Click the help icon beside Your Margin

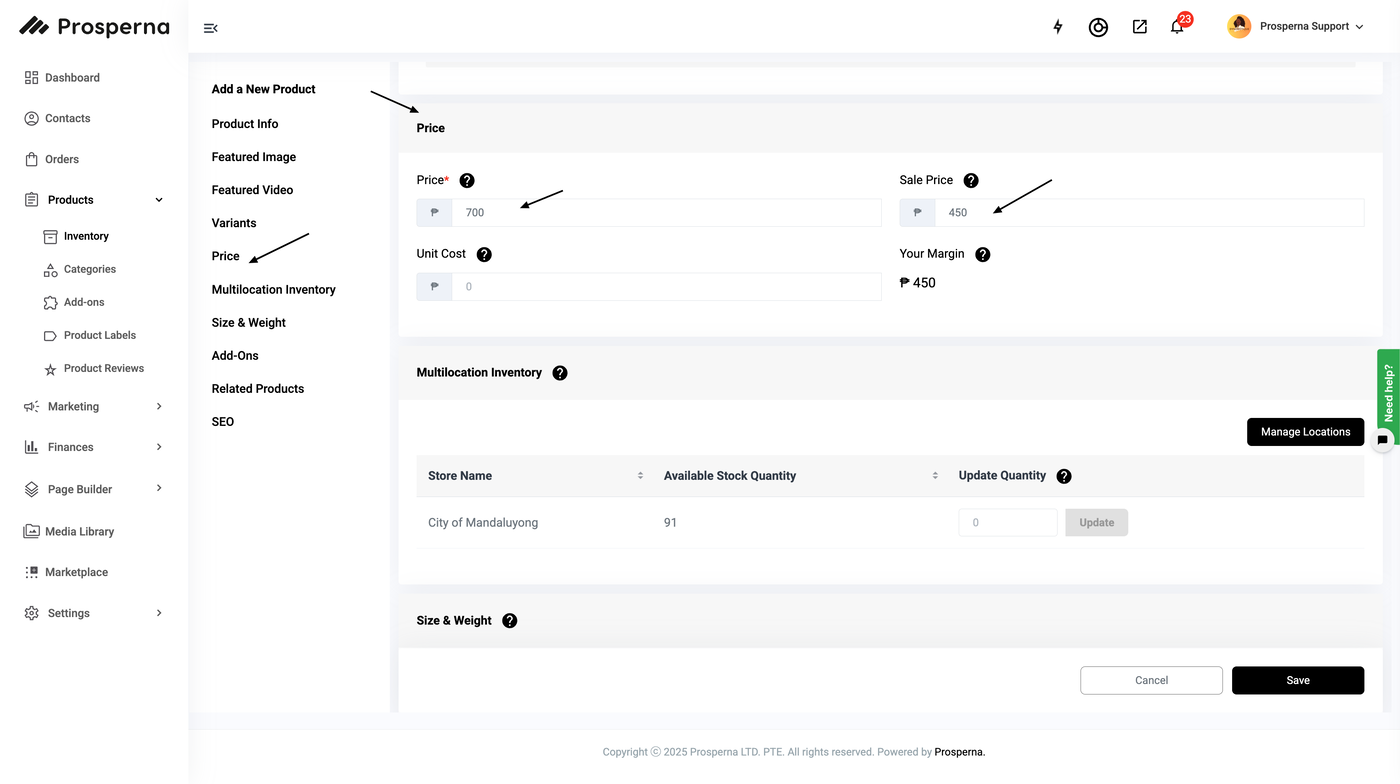(x=983, y=255)
